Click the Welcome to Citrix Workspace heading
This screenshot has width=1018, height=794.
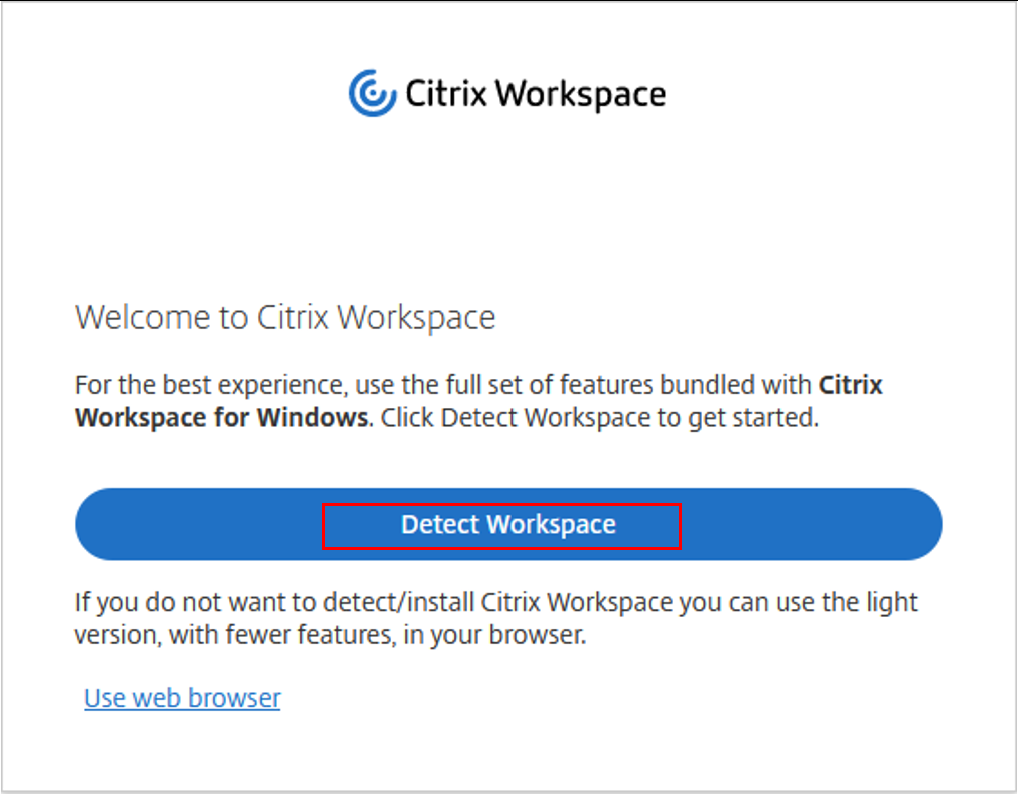[285, 317]
